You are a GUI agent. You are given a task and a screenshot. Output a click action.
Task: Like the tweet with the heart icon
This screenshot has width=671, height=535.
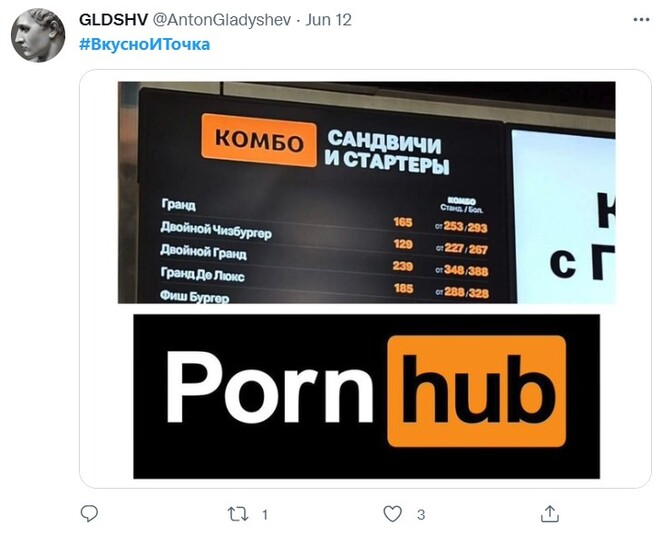[x=392, y=514]
